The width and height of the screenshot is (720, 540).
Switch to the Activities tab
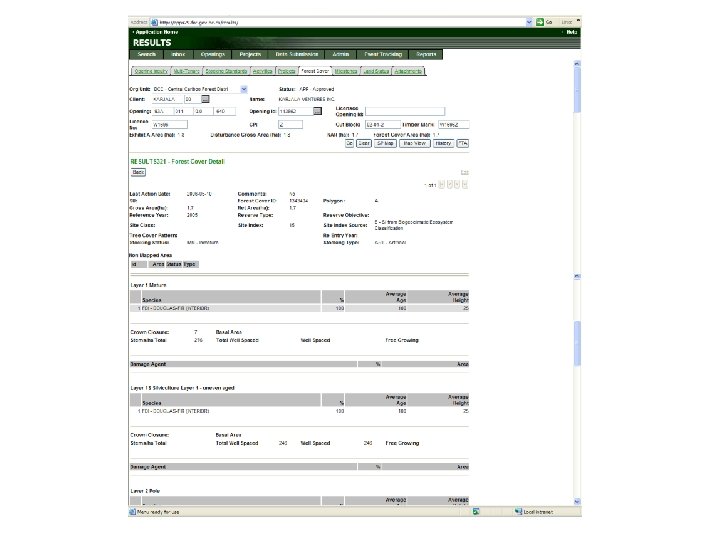[263, 71]
